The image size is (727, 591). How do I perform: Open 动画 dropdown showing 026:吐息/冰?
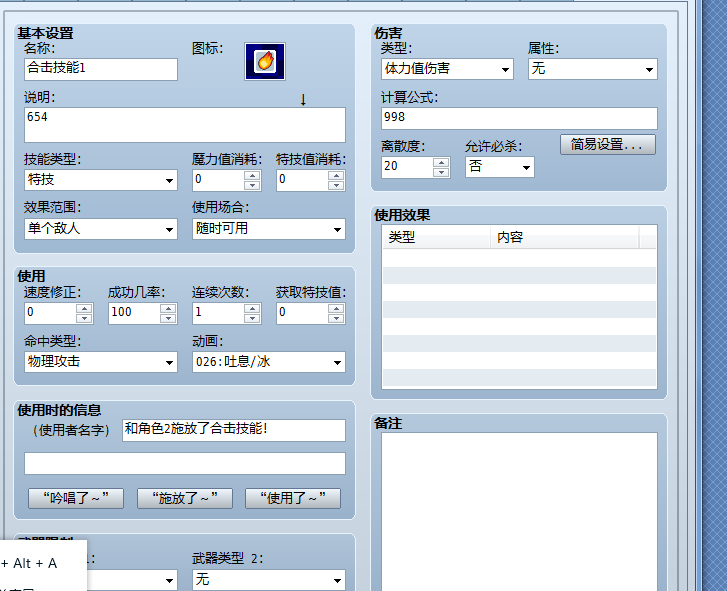coord(268,362)
